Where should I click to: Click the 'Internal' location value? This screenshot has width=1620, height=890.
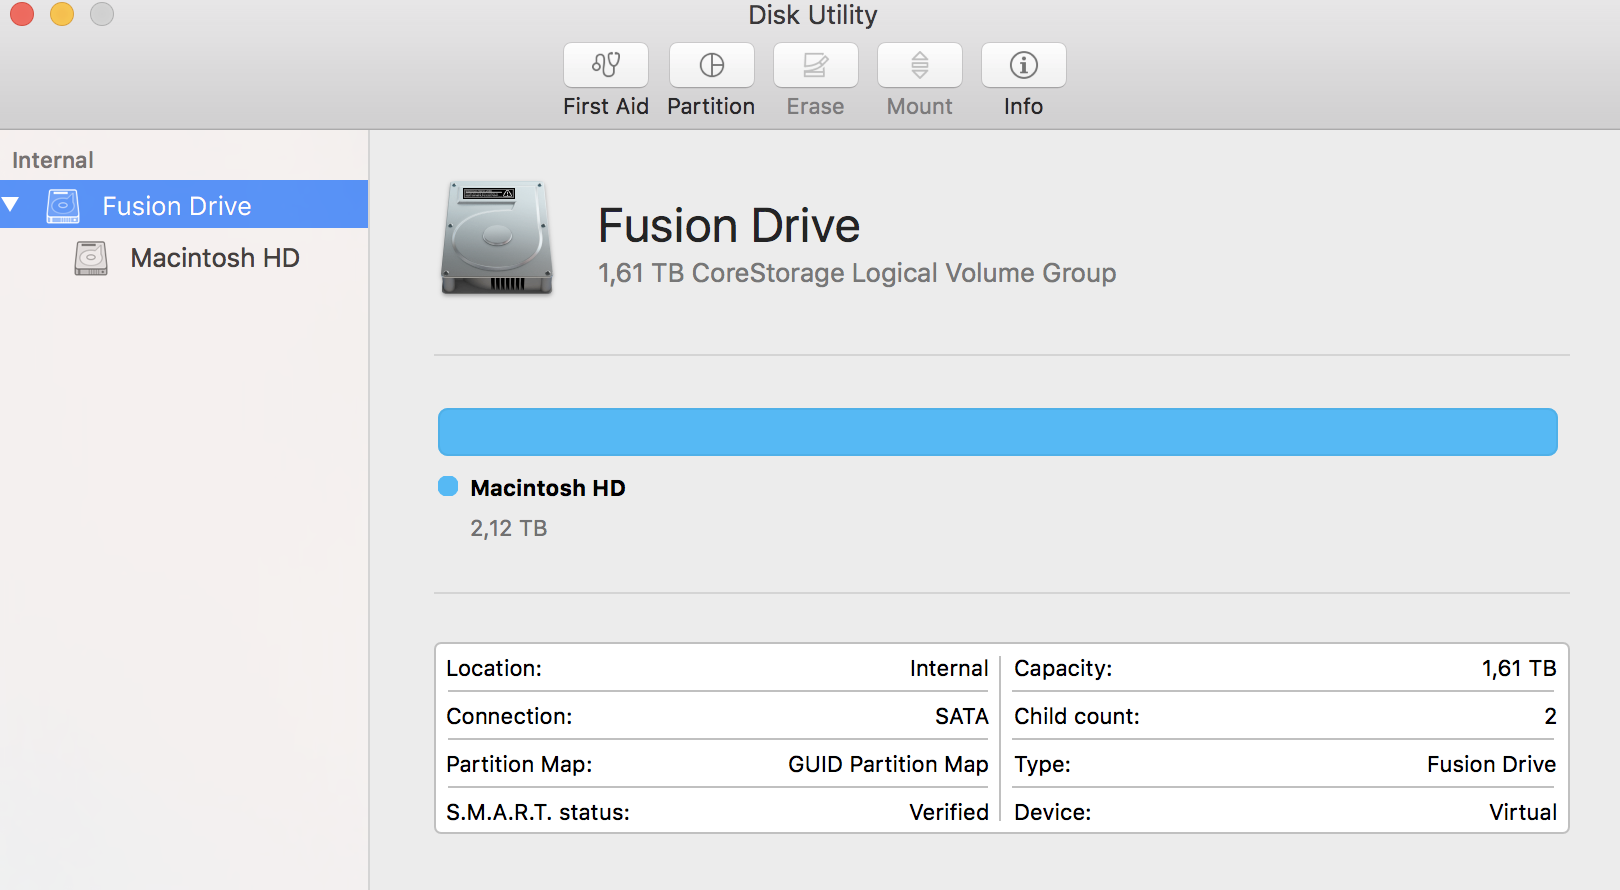point(949,668)
